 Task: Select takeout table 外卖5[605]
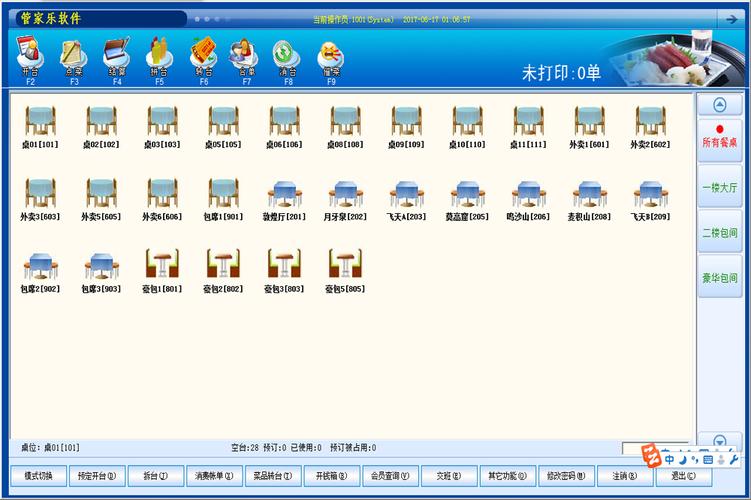point(101,200)
